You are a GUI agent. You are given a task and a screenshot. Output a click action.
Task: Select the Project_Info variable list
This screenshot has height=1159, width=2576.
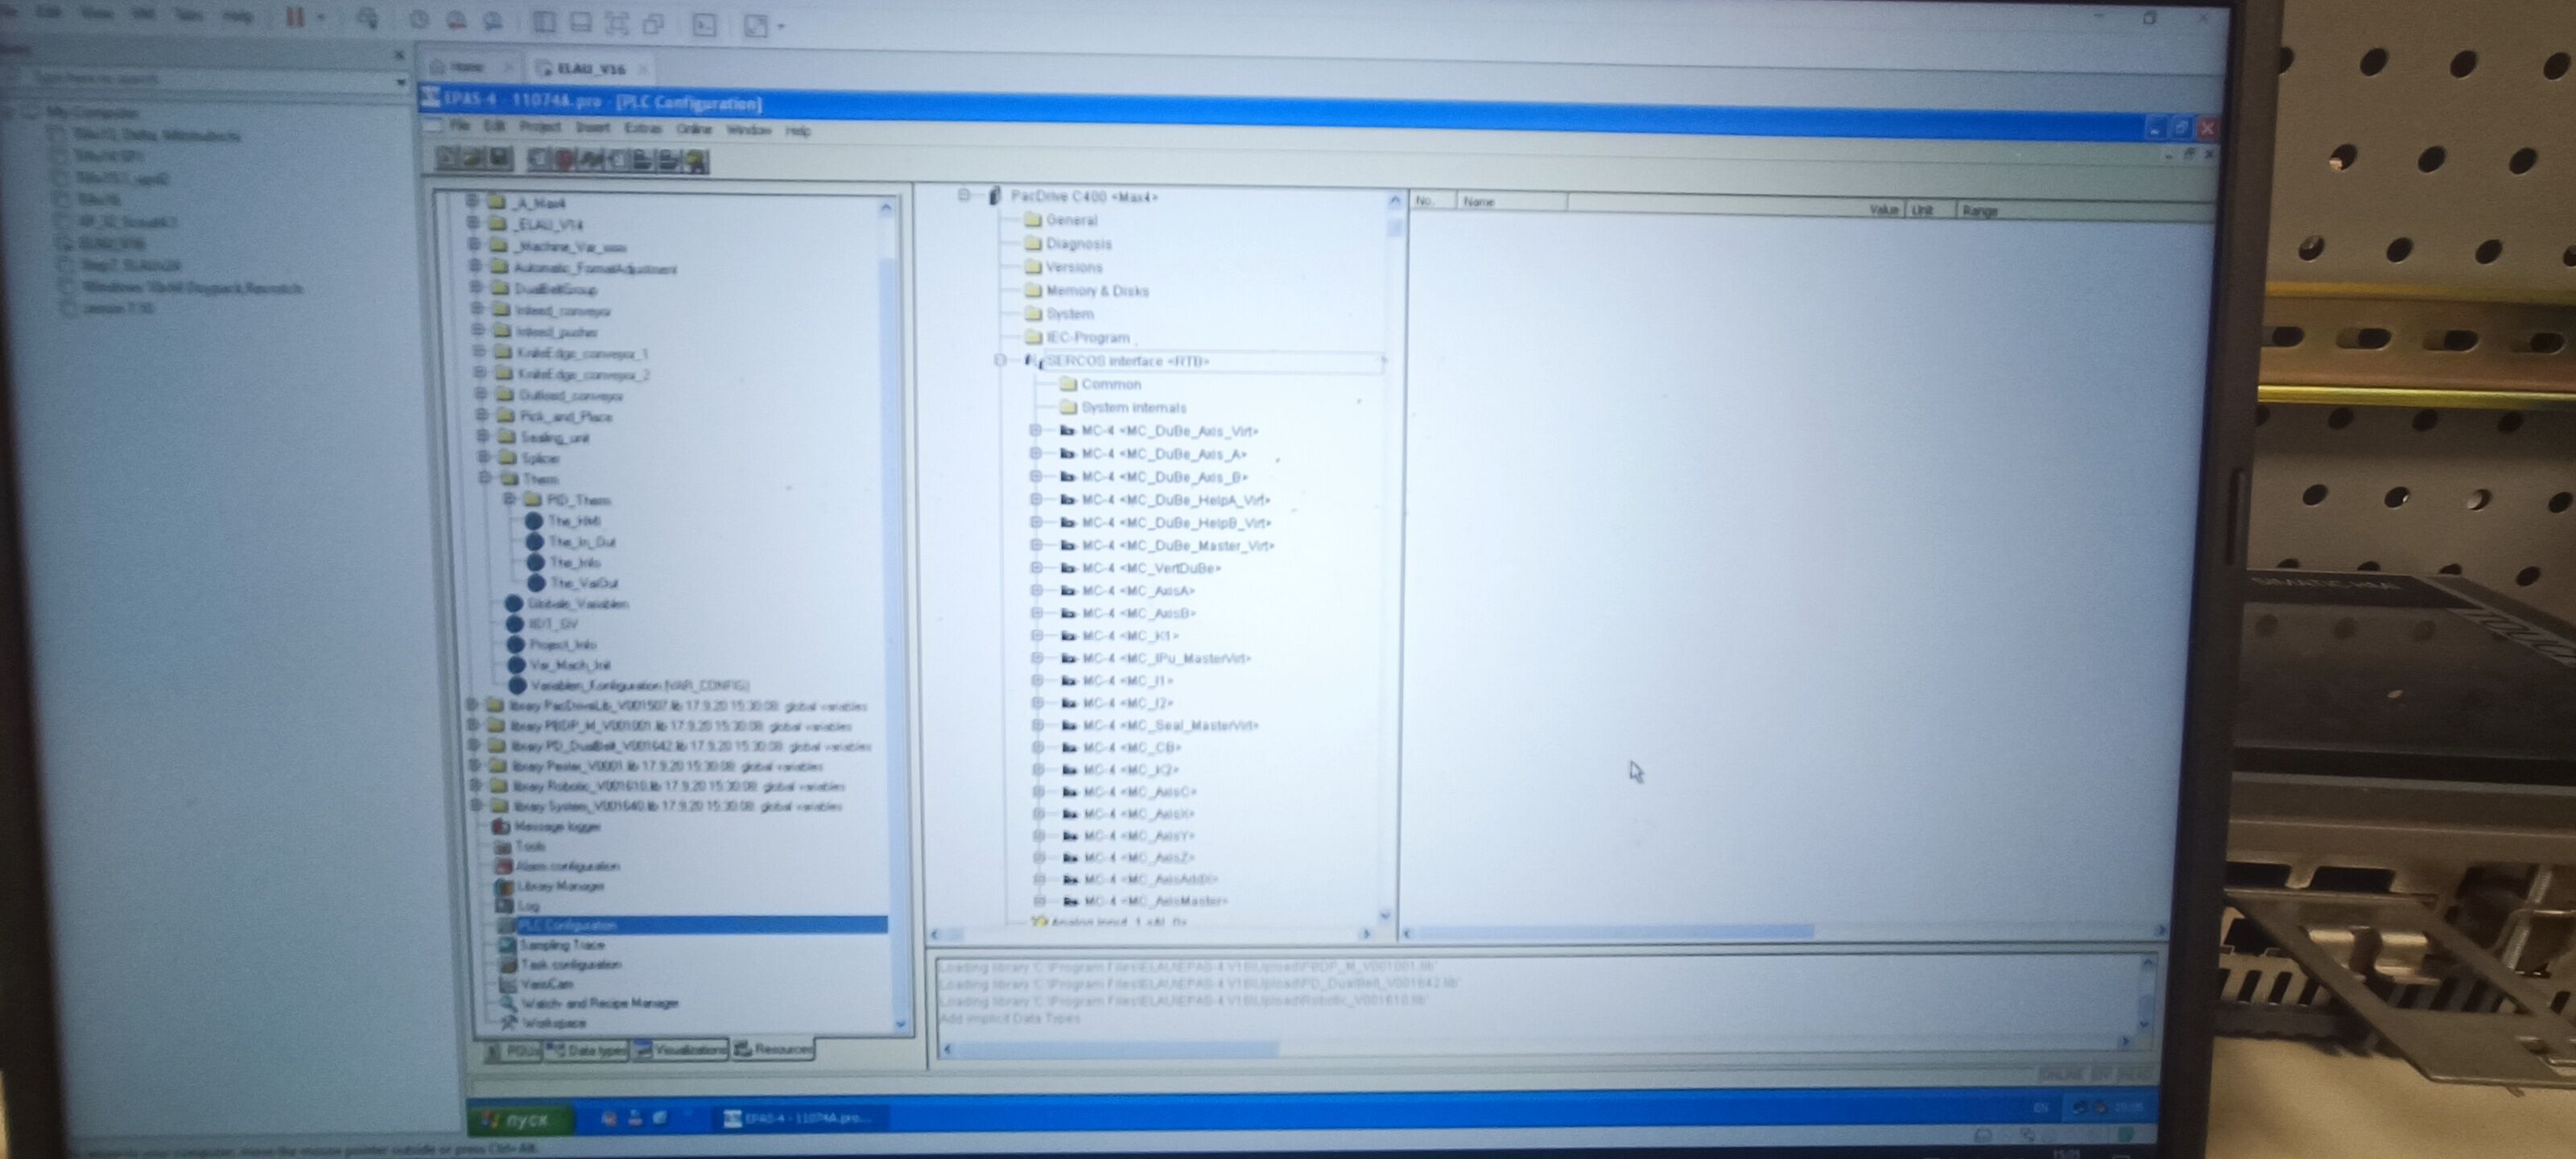(x=562, y=645)
